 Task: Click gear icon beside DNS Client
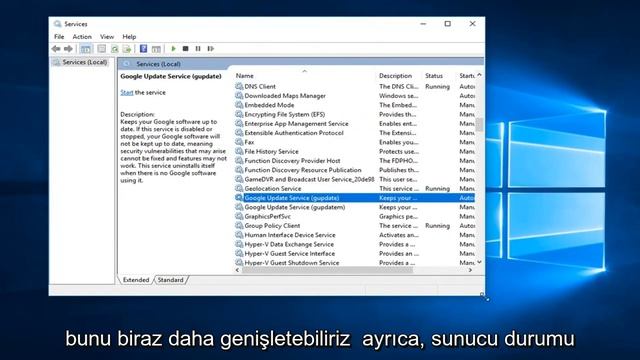[239, 86]
